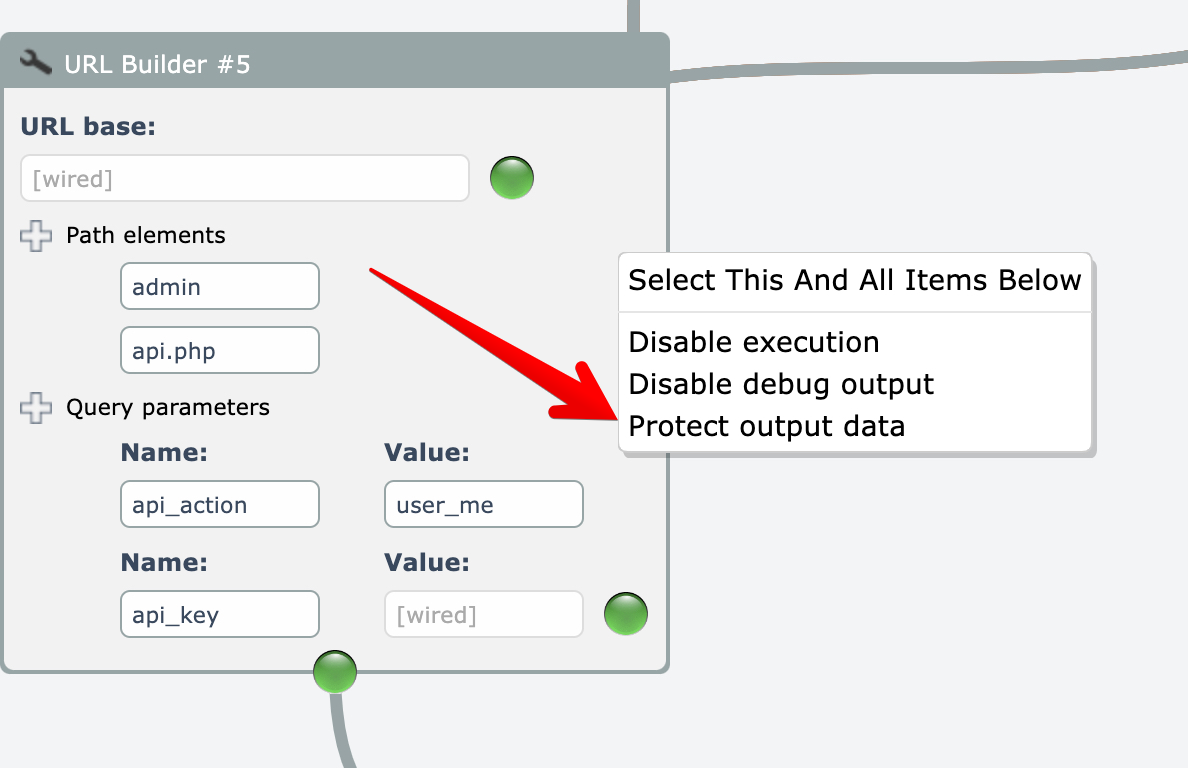Select Protect output data menu option
Screen dimensions: 1188x768
coord(766,426)
